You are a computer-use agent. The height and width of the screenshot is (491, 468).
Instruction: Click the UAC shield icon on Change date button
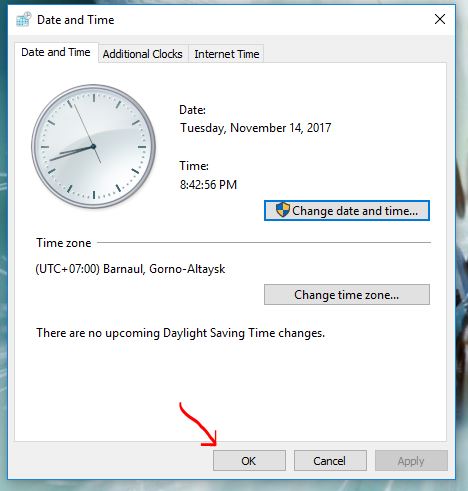283,210
